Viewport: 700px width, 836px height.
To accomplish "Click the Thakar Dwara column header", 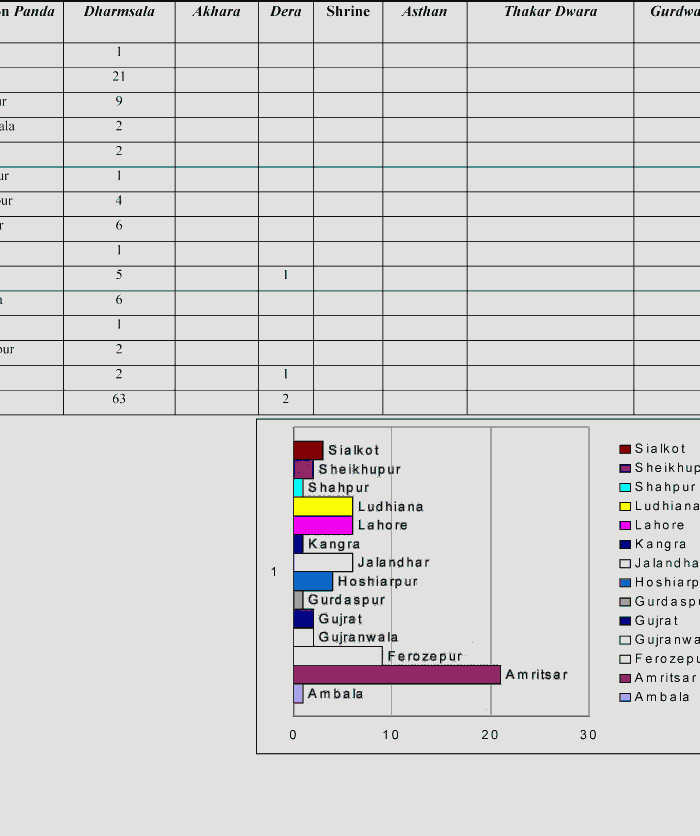I will point(550,12).
